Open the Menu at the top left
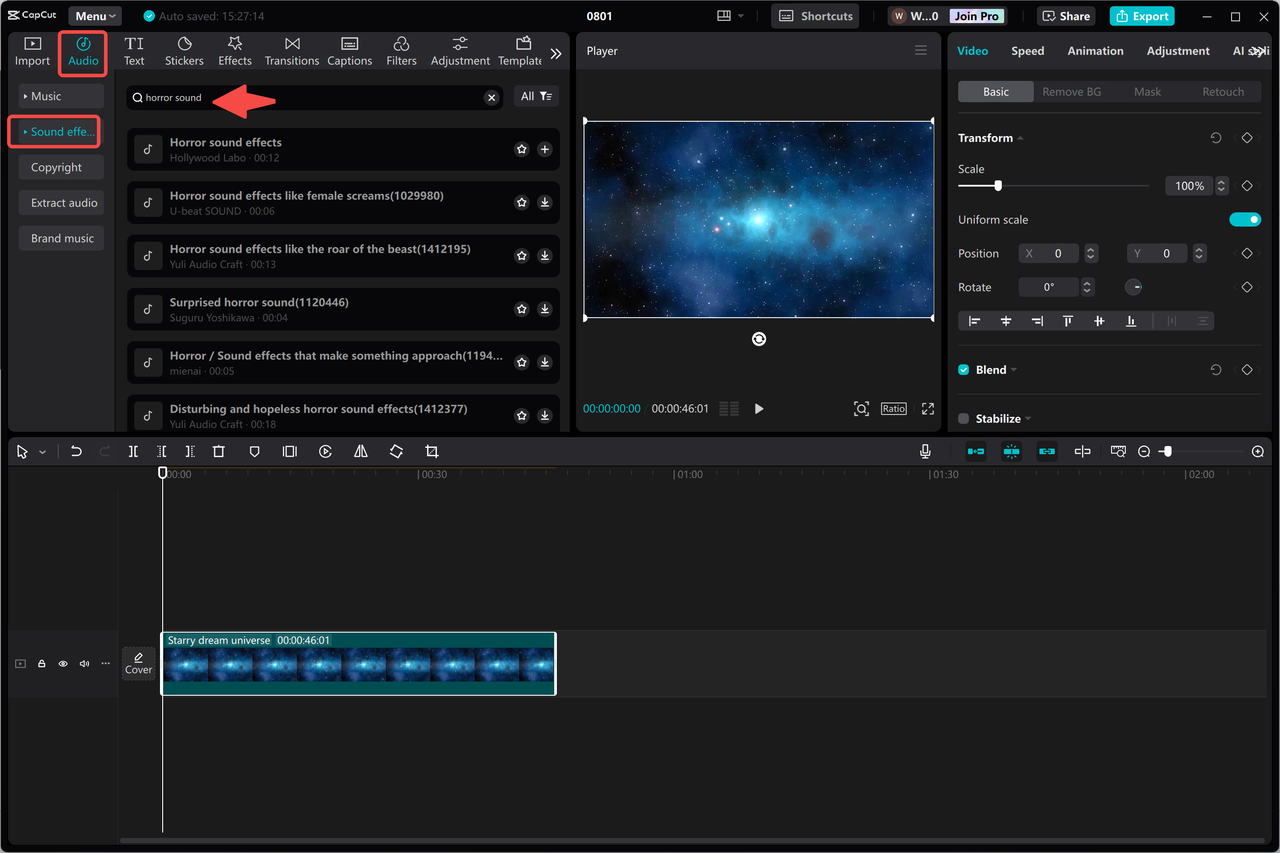The image size is (1280, 853). pos(94,15)
